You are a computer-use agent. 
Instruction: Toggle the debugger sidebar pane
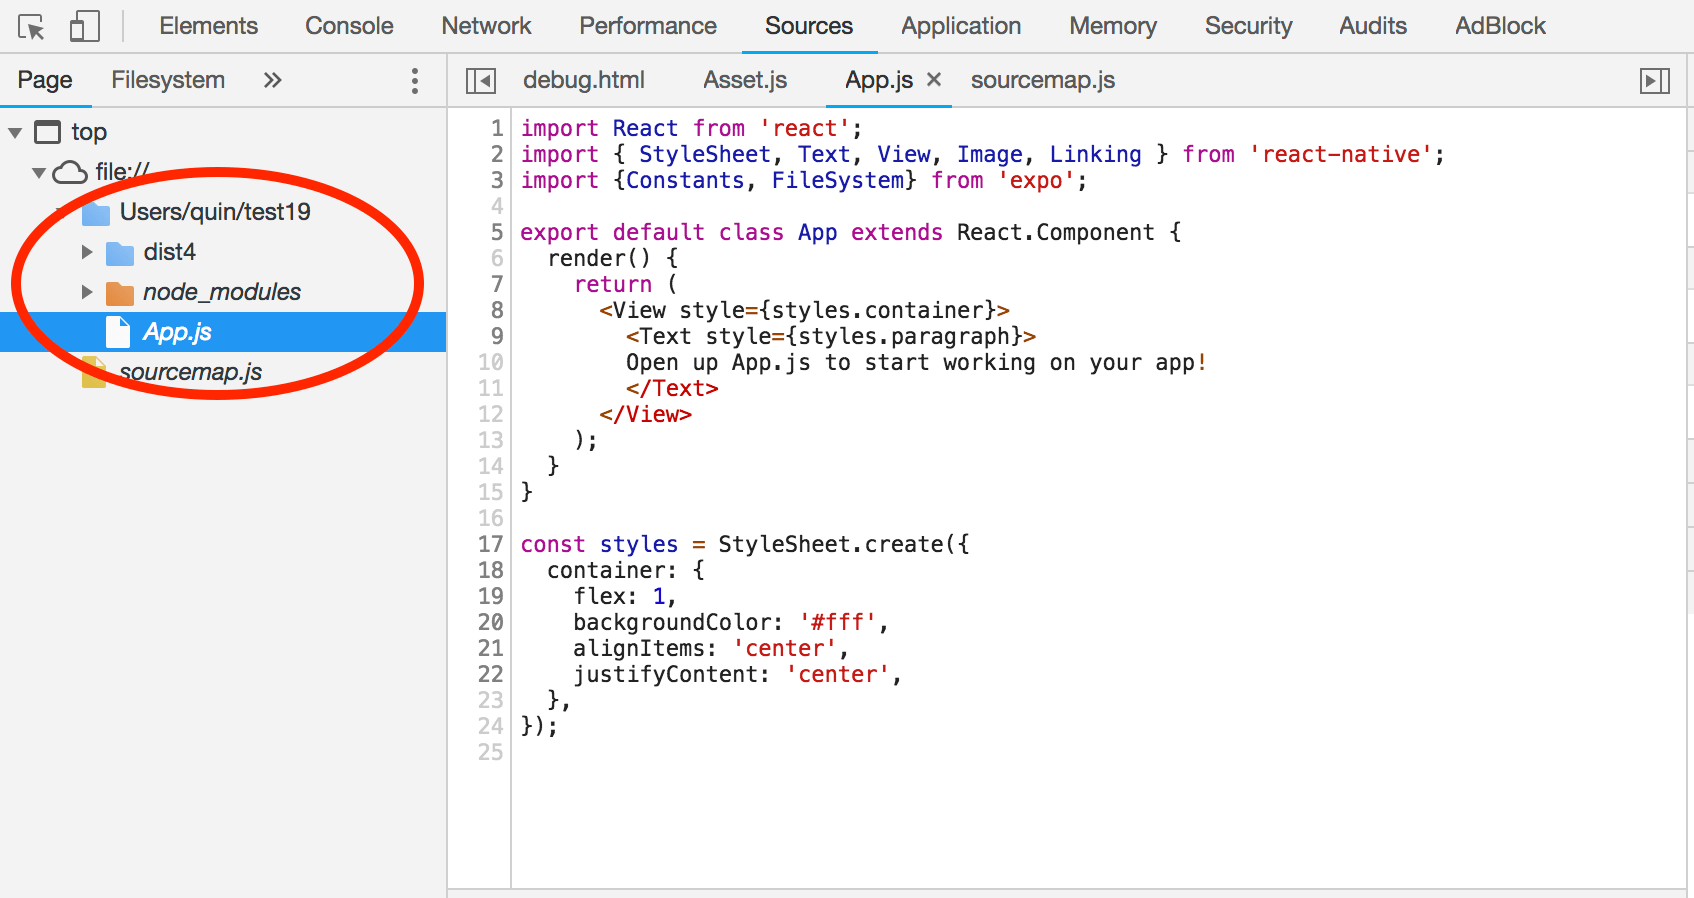1655,81
